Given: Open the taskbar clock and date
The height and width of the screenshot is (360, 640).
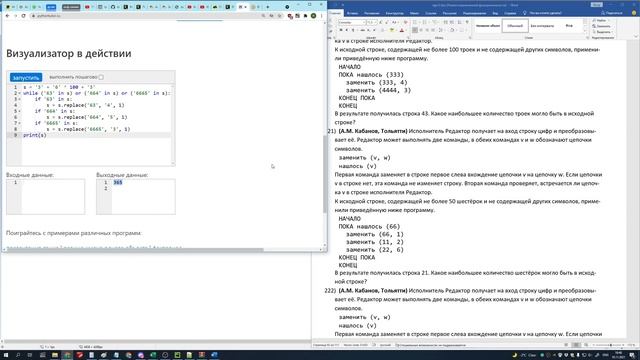Looking at the screenshot, I should pyautogui.click(x=619, y=355).
